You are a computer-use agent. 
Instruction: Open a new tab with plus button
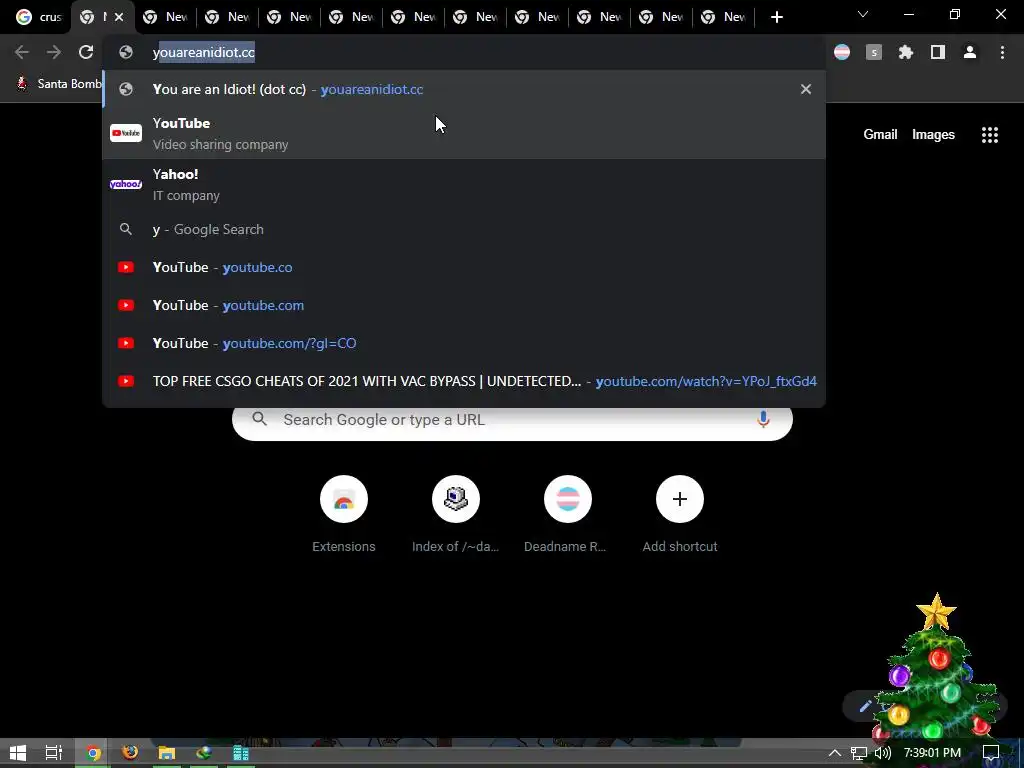(776, 18)
